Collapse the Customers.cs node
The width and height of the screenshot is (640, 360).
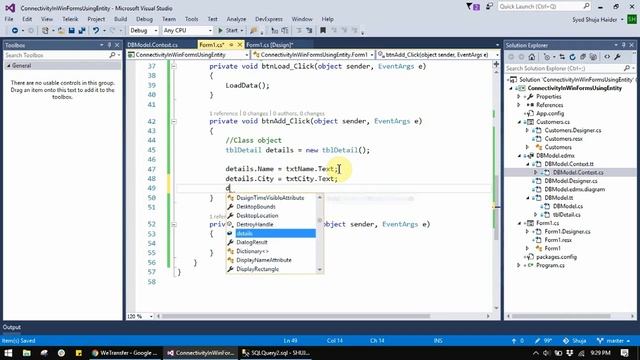520,122
